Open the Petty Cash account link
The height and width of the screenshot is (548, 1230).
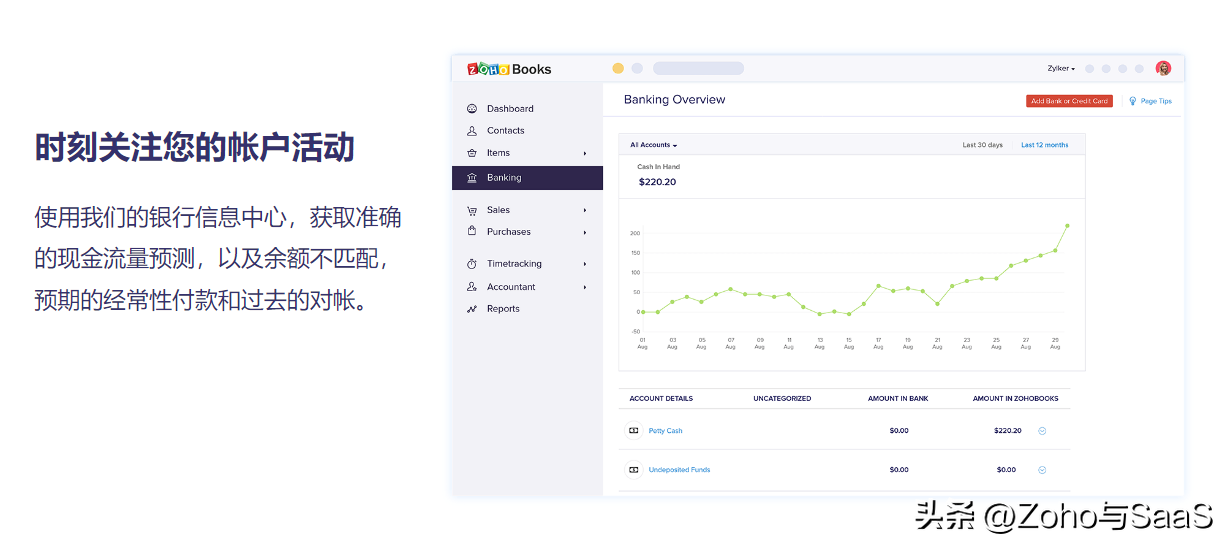point(665,431)
